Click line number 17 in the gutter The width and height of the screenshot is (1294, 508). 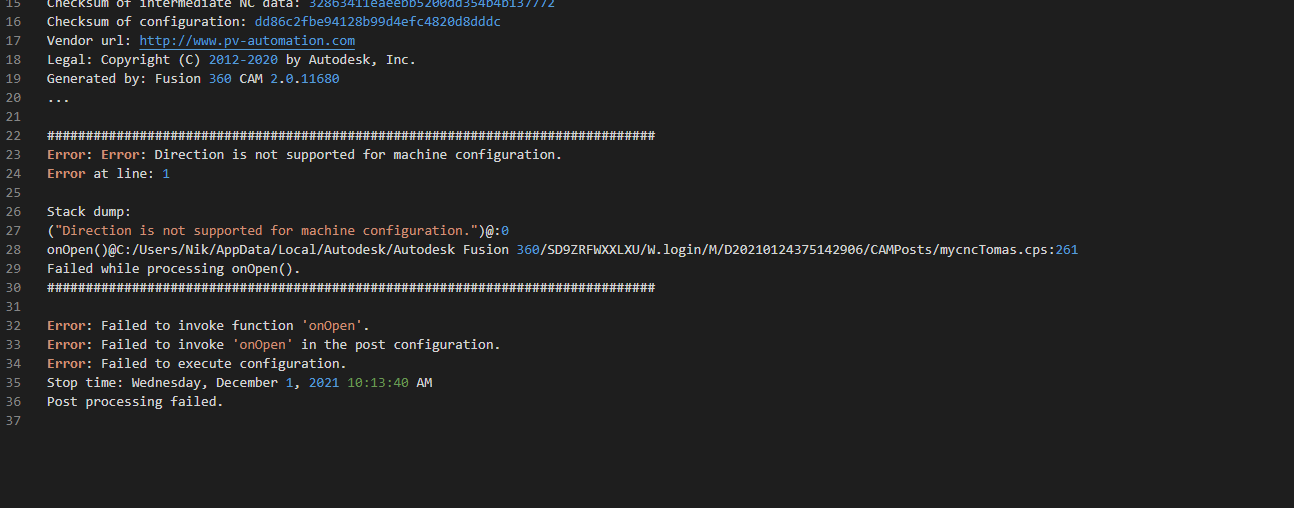pos(13,41)
